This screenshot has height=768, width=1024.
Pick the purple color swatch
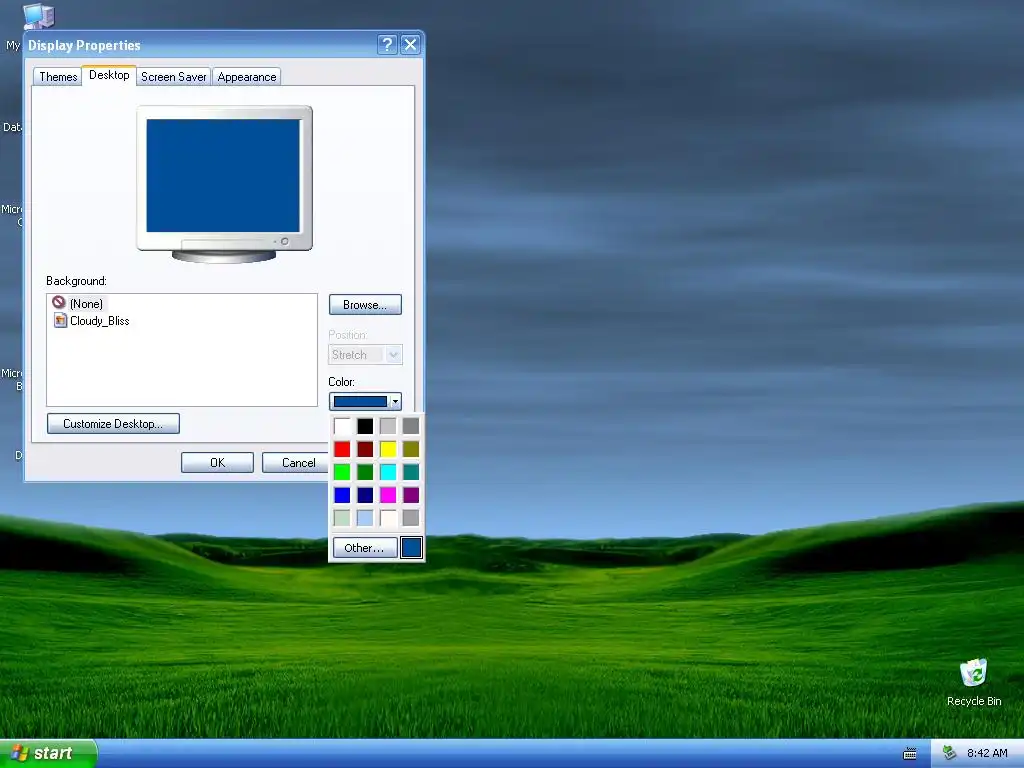[x=411, y=495]
